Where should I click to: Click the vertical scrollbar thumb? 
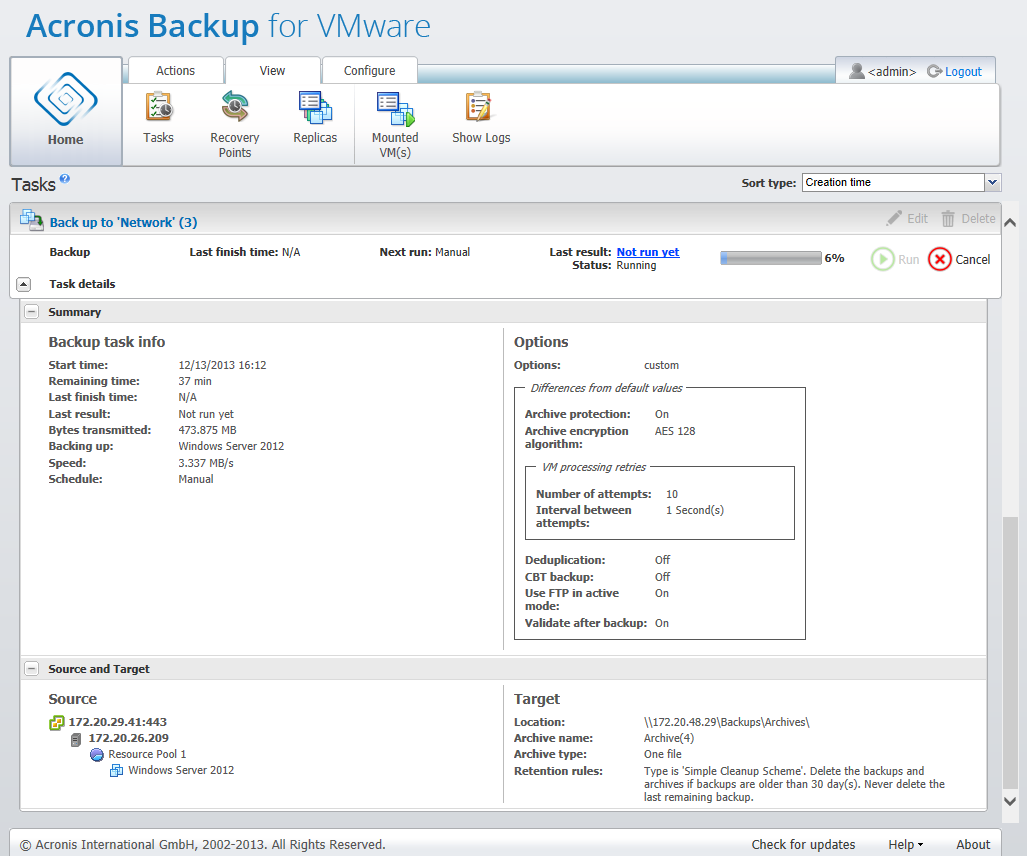click(1010, 653)
